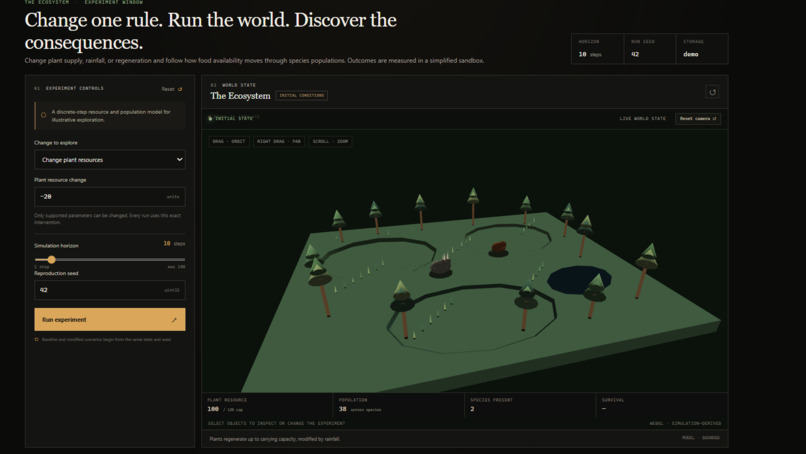Click the 'INITIAL STATE' status indicator
806x454 pixels.
click(x=231, y=119)
